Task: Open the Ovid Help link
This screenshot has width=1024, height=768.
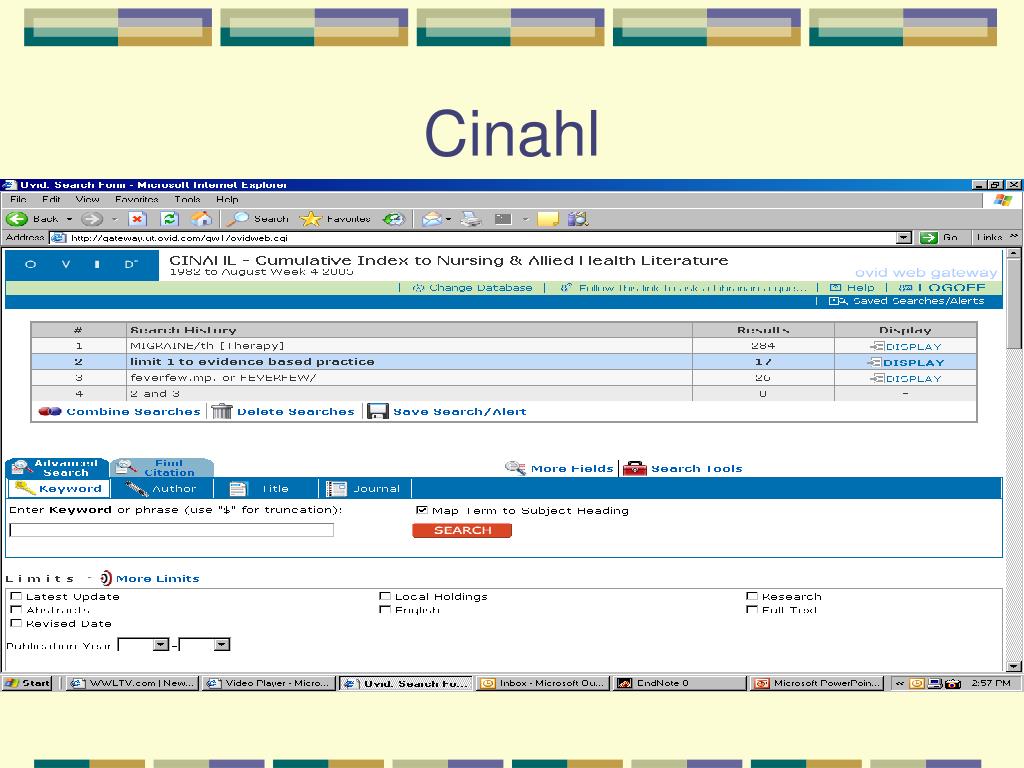Action: pos(852,287)
